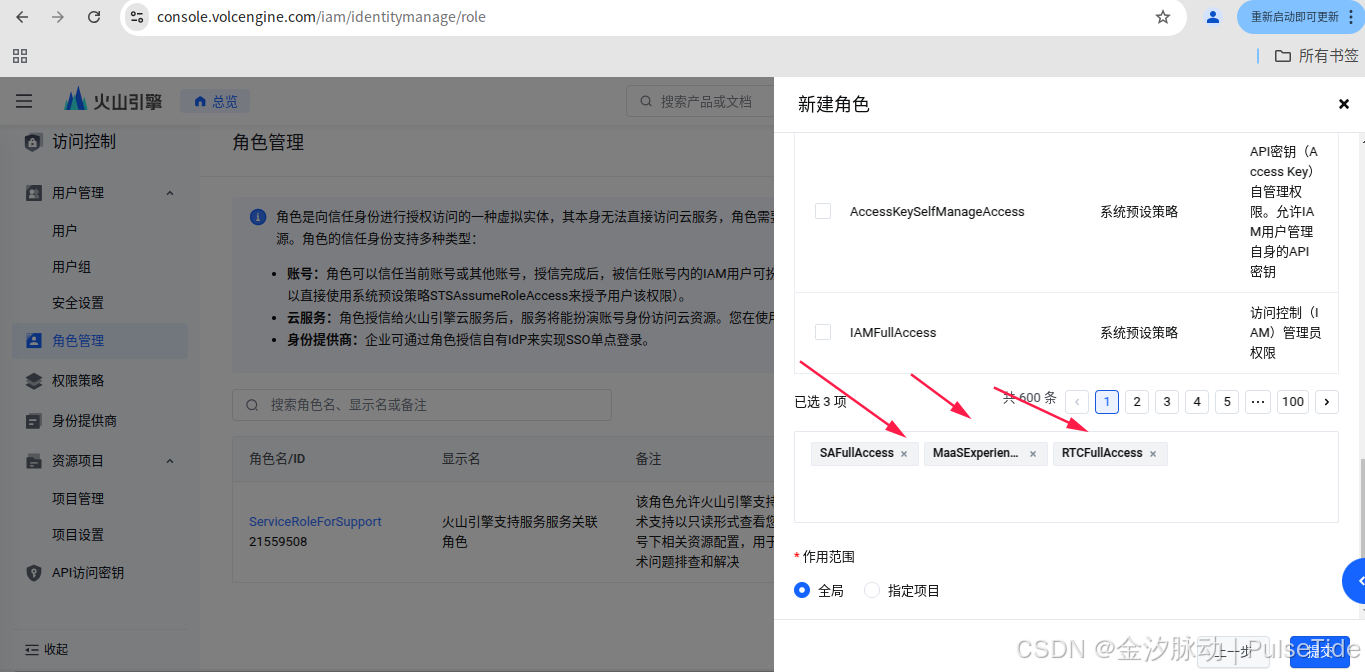Open site info icon in address bar
Screen dimensions: 1365x672
[x=138, y=17]
